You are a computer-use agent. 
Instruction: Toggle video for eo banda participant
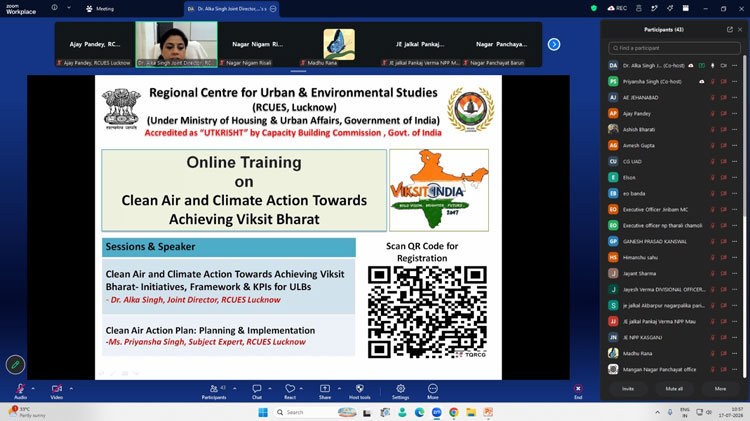[724, 194]
